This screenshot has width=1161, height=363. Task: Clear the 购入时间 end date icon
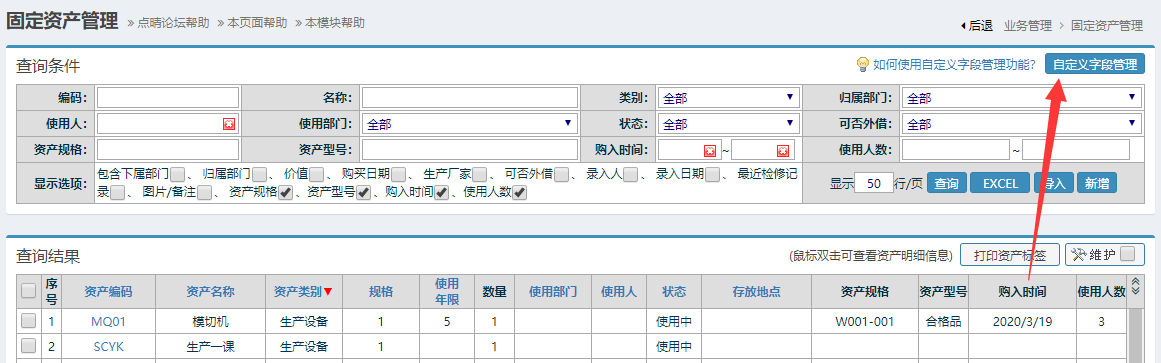tap(783, 150)
